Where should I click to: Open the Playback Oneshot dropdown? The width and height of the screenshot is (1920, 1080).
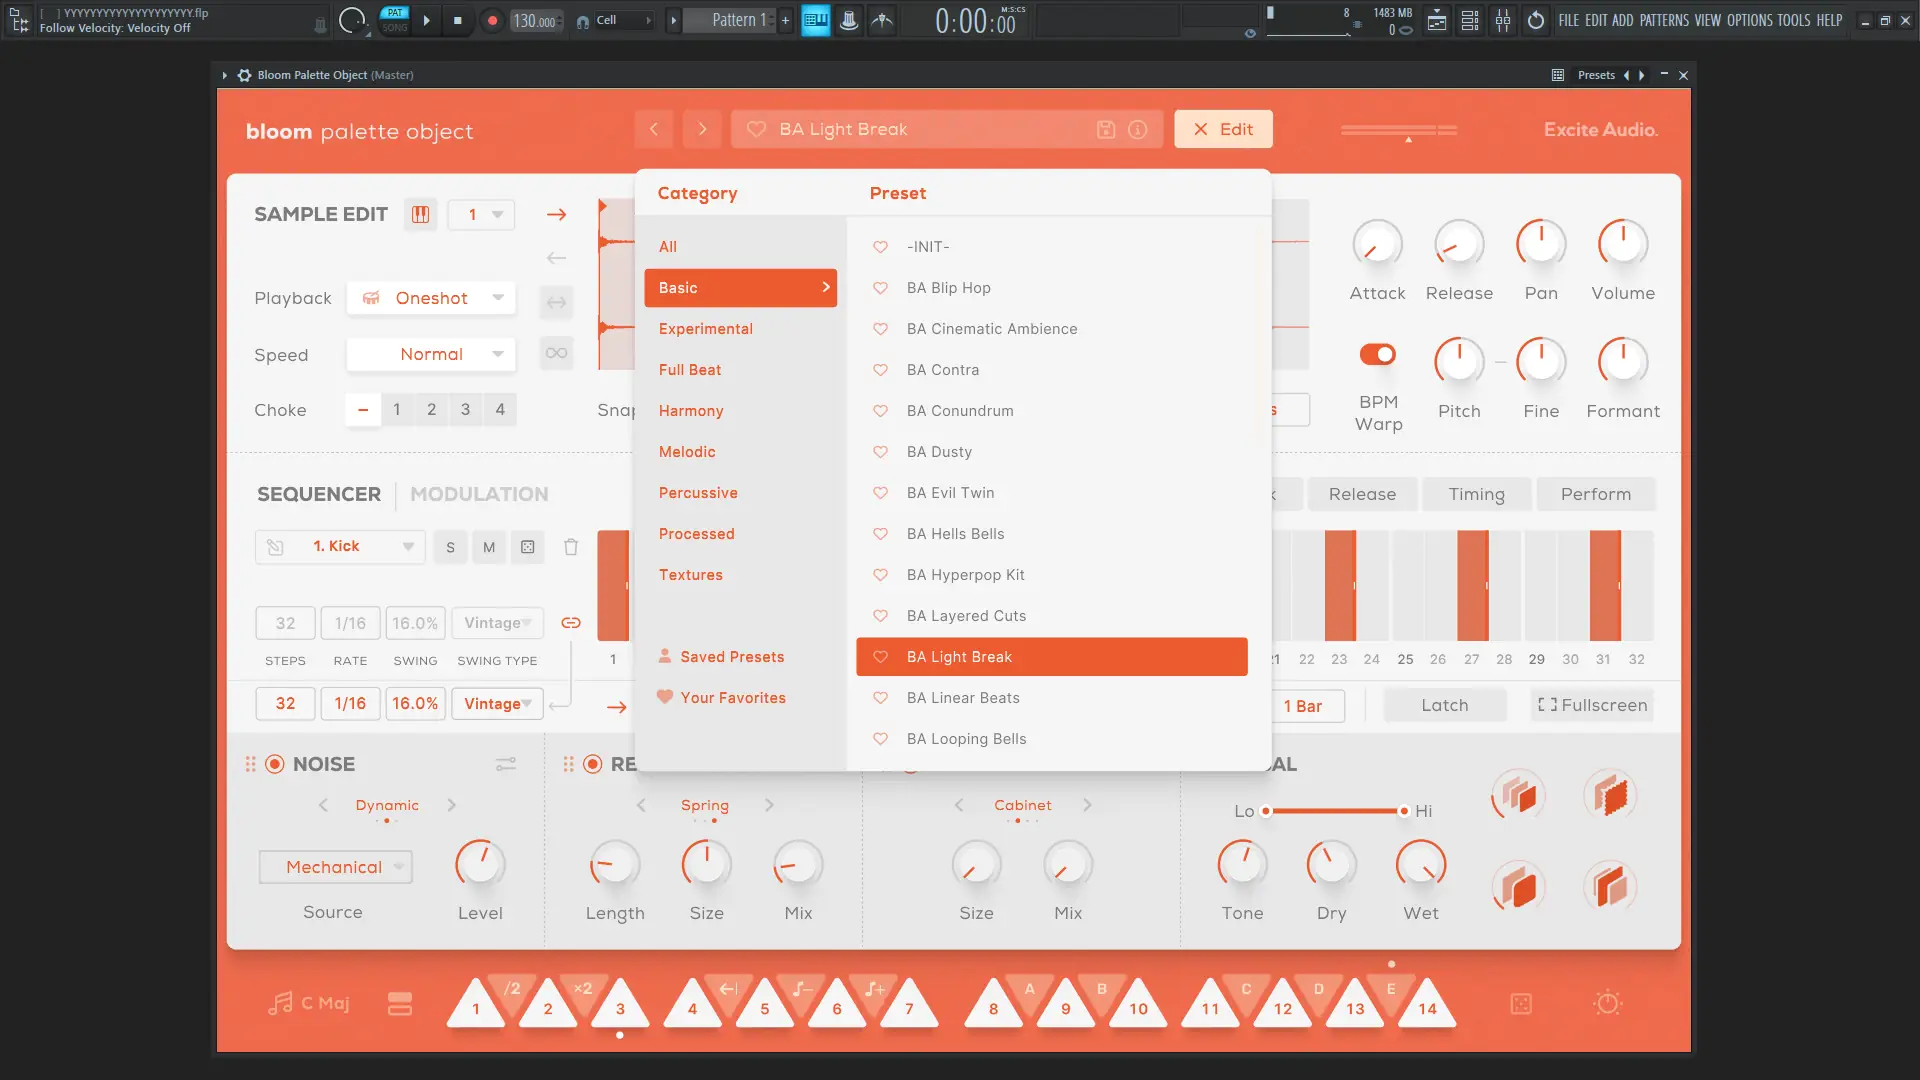point(431,298)
